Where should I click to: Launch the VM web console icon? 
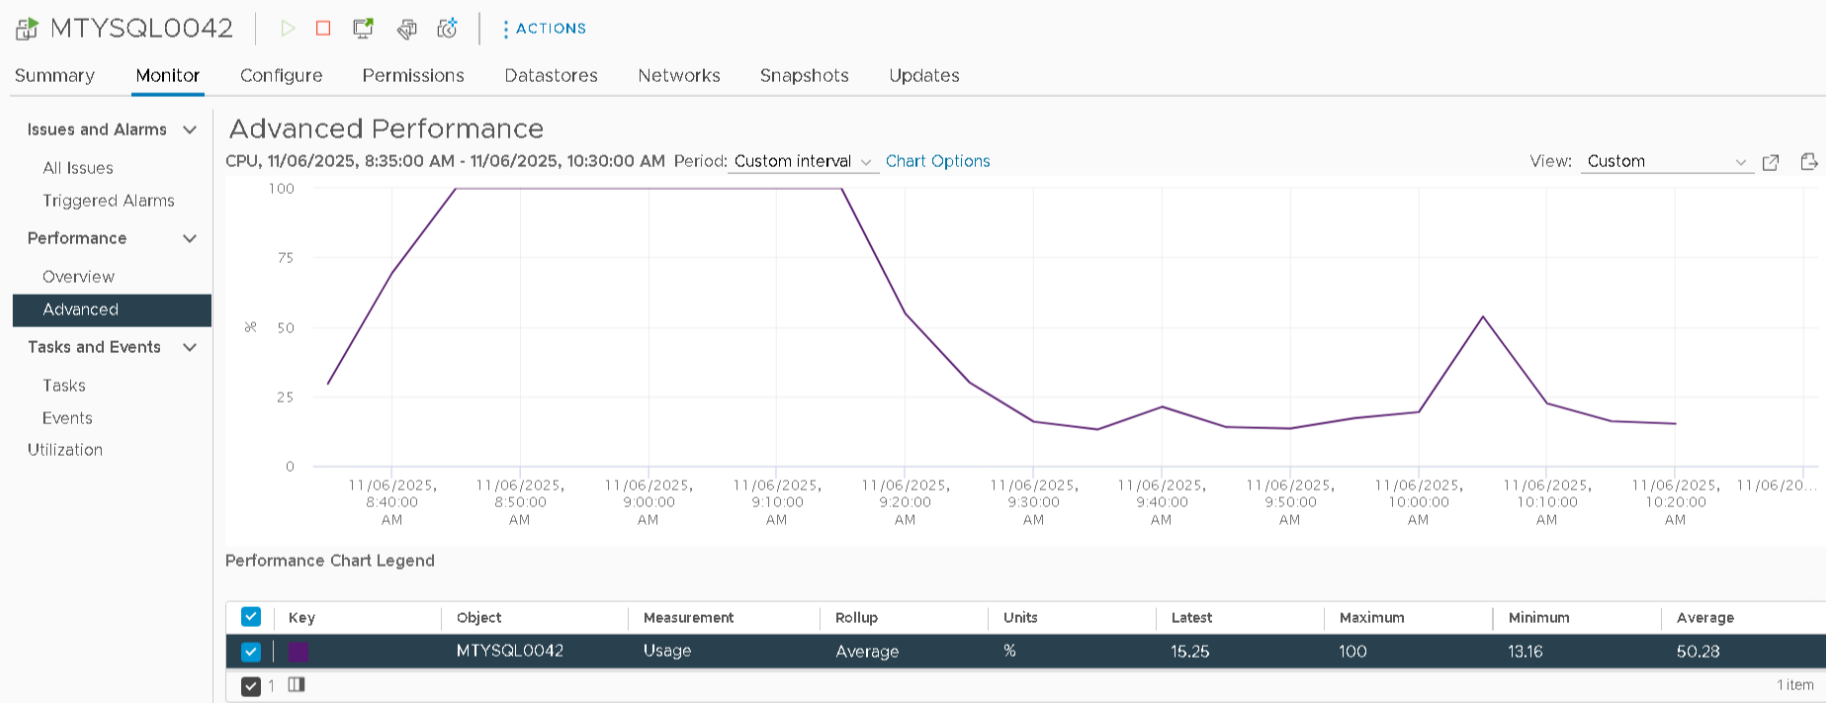pos(363,28)
